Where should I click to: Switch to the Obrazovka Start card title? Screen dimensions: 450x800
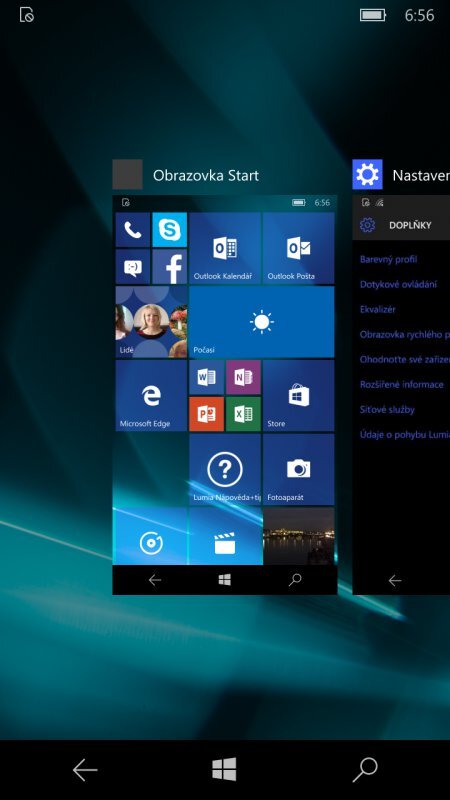[206, 176]
